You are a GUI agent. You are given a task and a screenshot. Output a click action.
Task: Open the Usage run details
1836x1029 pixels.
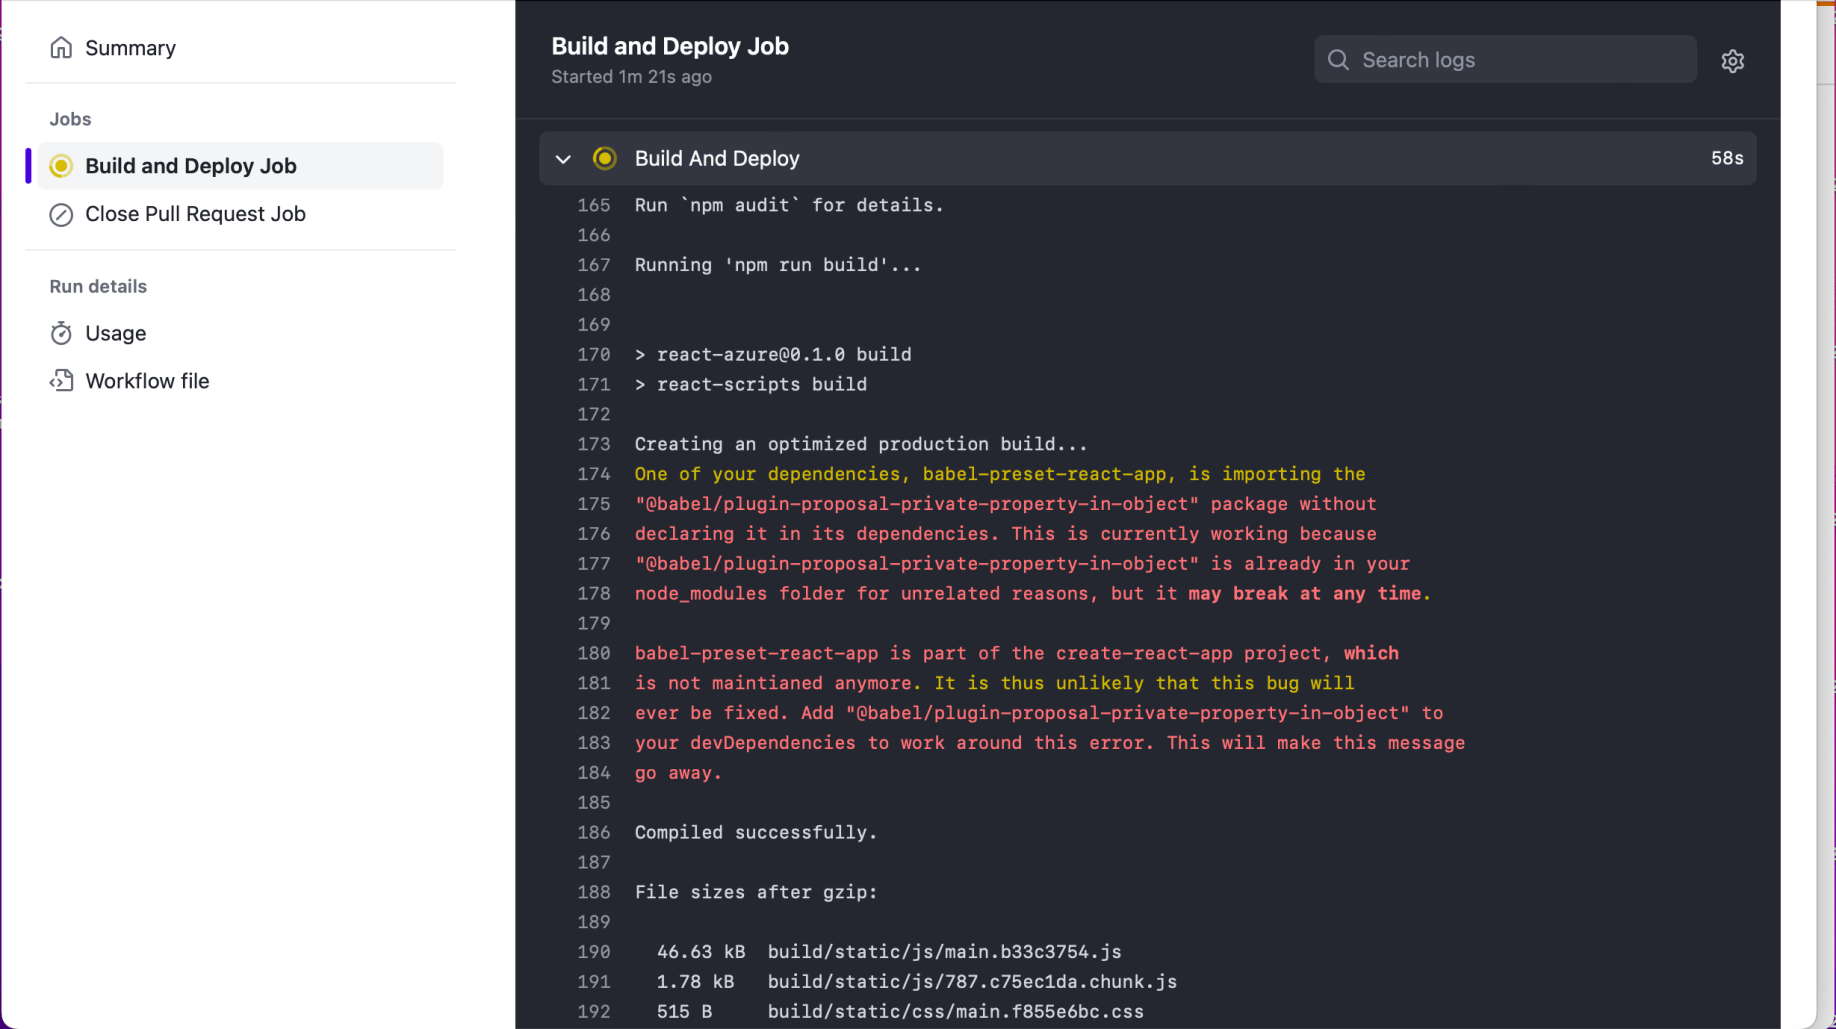point(115,333)
